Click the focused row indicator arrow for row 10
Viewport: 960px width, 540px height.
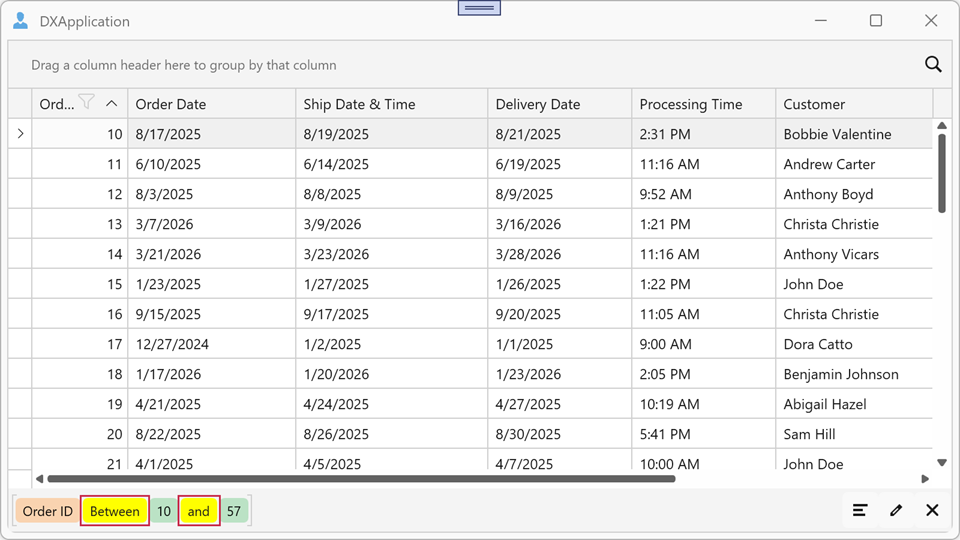click(x=20, y=133)
